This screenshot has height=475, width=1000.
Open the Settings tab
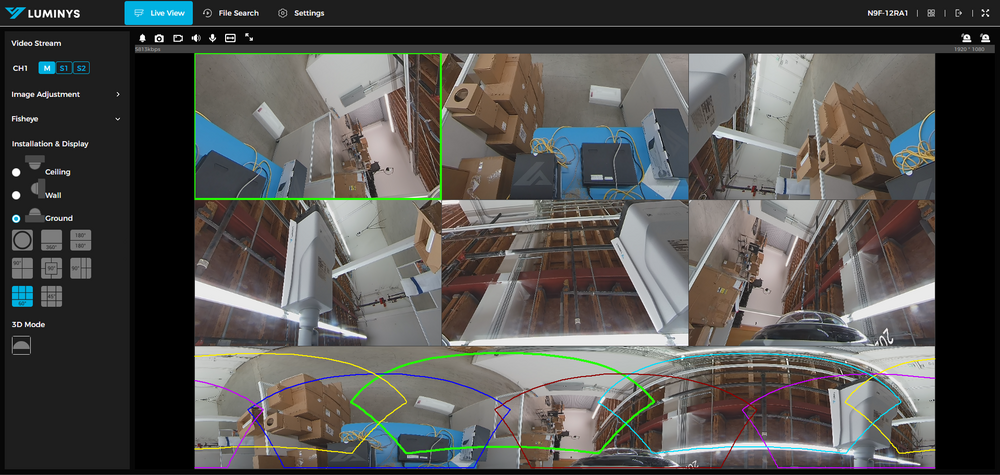(301, 13)
